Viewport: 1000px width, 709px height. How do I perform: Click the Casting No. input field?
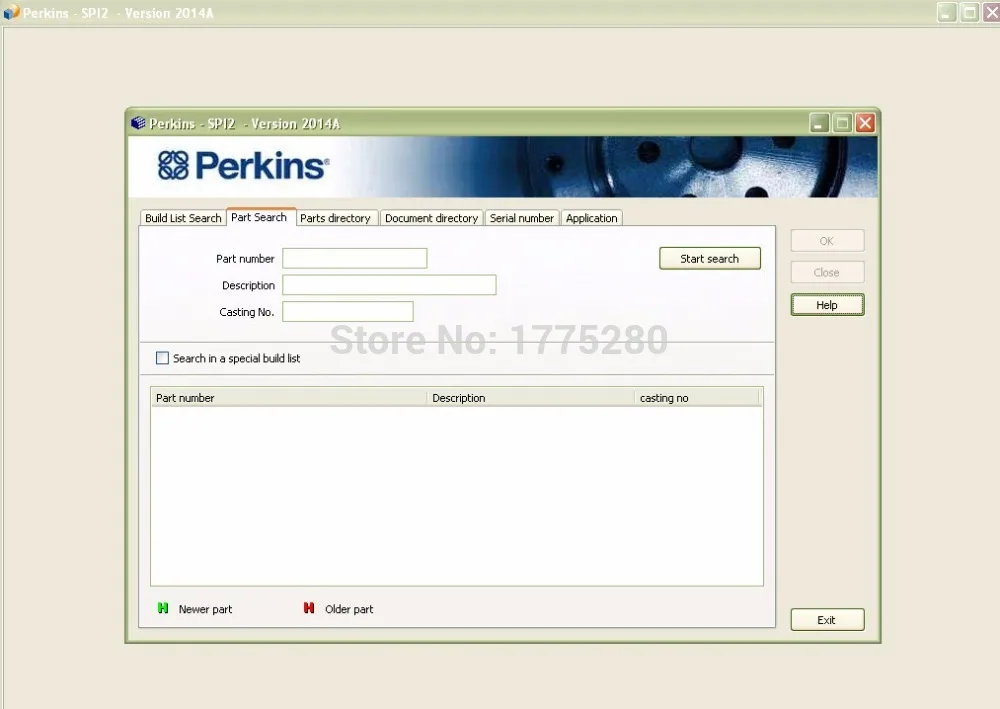tap(348, 312)
